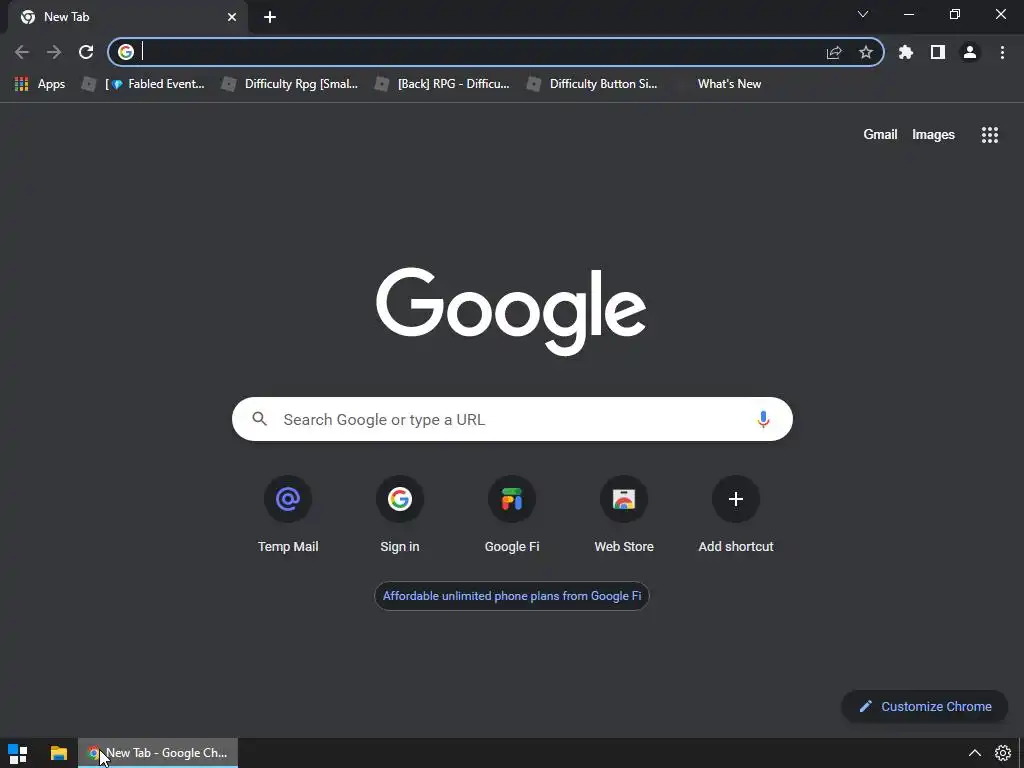Open the Difficulty Button Si... bookmark

592,84
